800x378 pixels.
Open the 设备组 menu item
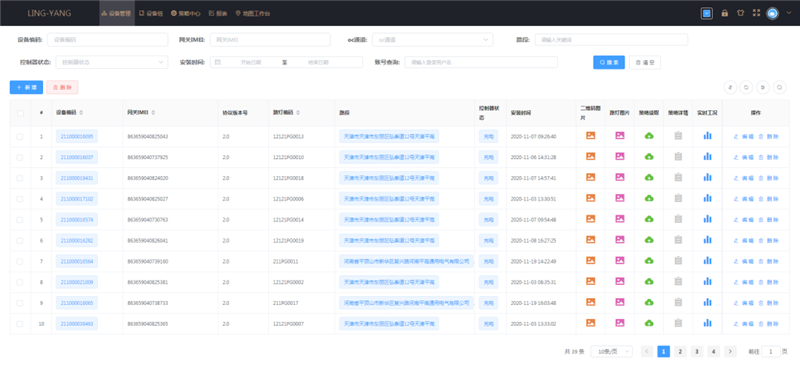[151, 13]
